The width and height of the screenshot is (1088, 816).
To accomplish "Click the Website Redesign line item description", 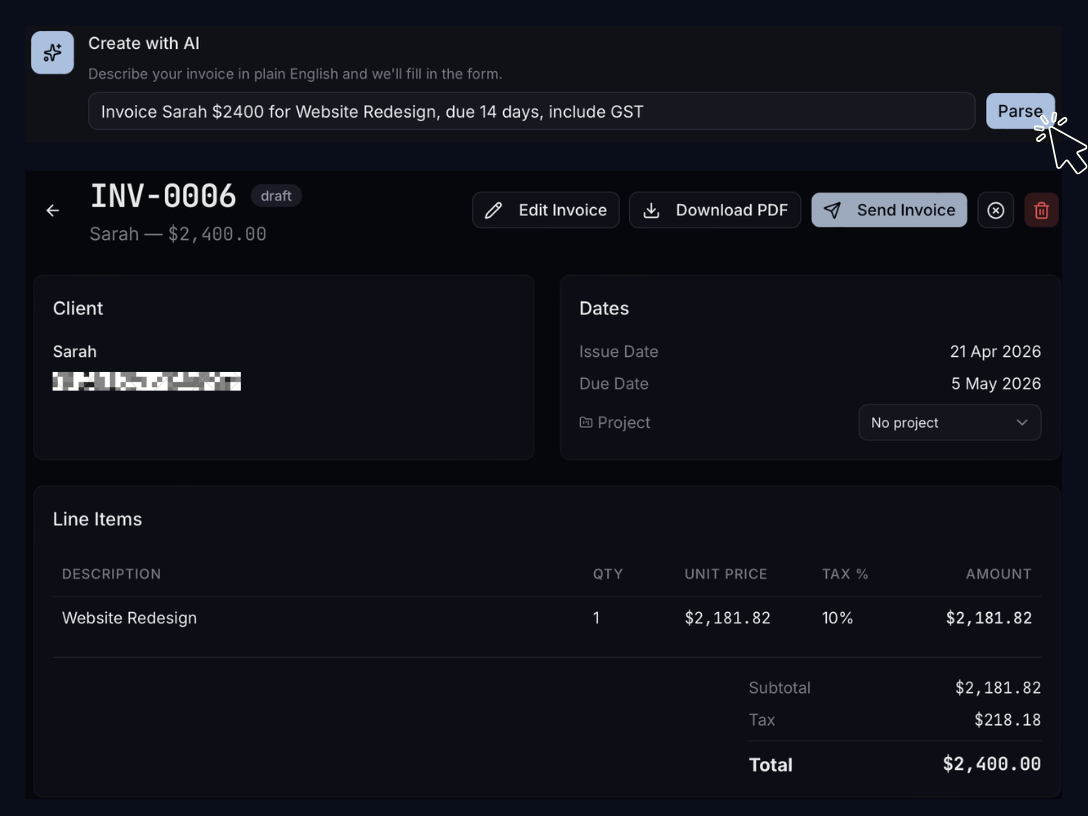I will click(129, 618).
